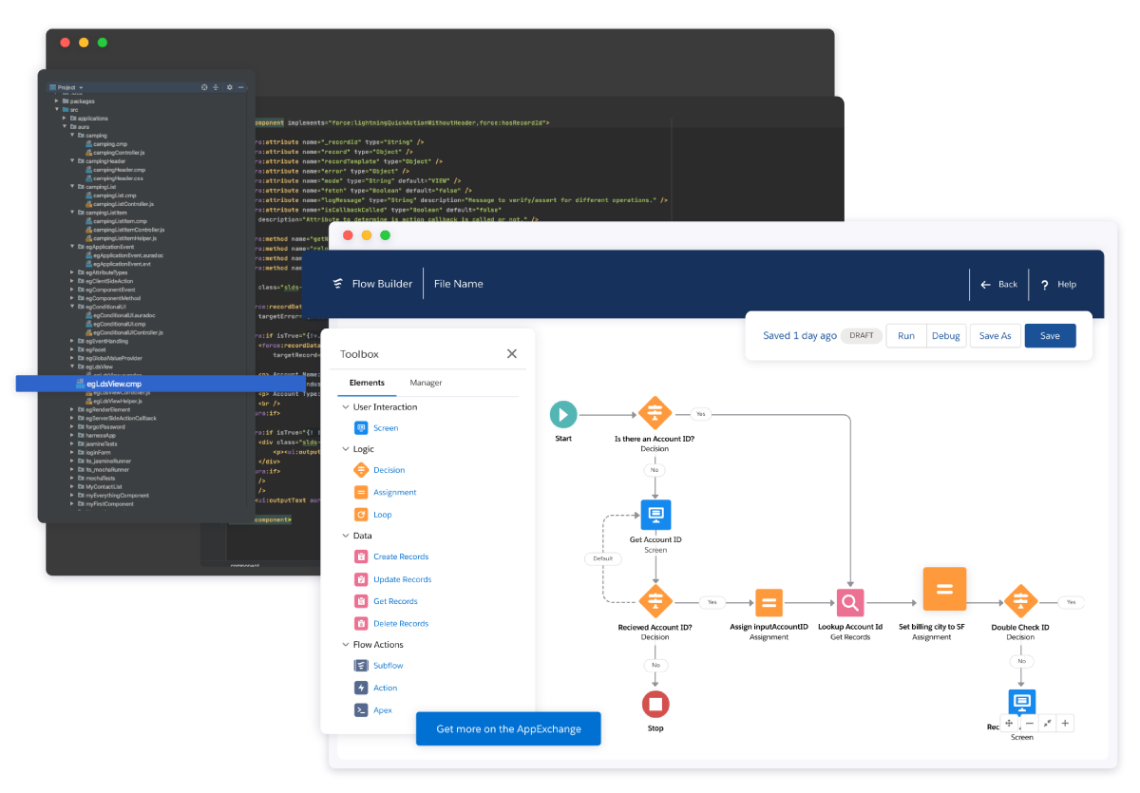Select the Elements tab in the Toolbox
The image size is (1140, 793).
(x=368, y=383)
